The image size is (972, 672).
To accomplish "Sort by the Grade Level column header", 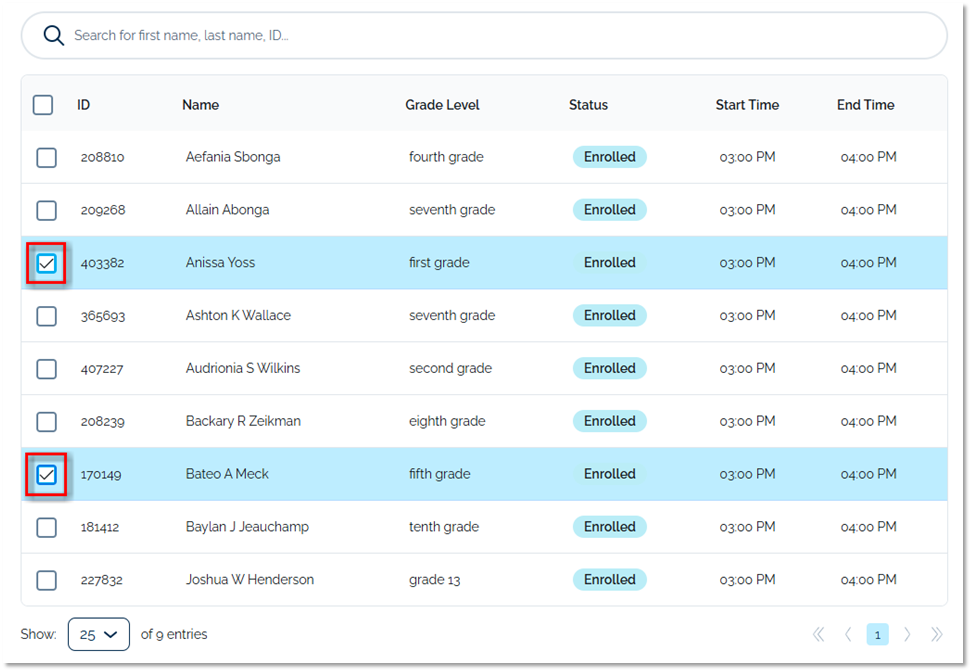I will [442, 105].
